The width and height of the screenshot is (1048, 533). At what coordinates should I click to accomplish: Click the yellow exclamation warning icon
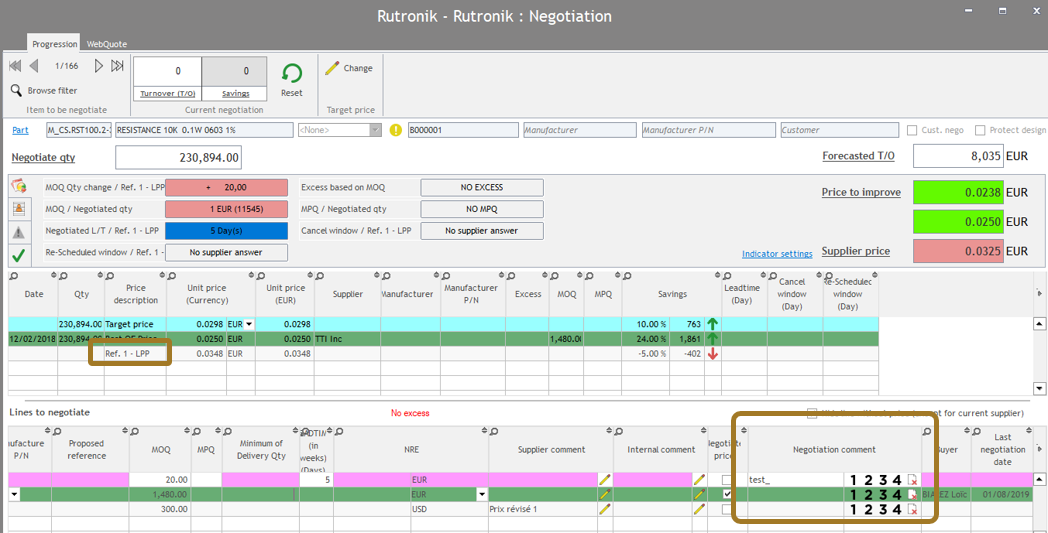(x=395, y=130)
